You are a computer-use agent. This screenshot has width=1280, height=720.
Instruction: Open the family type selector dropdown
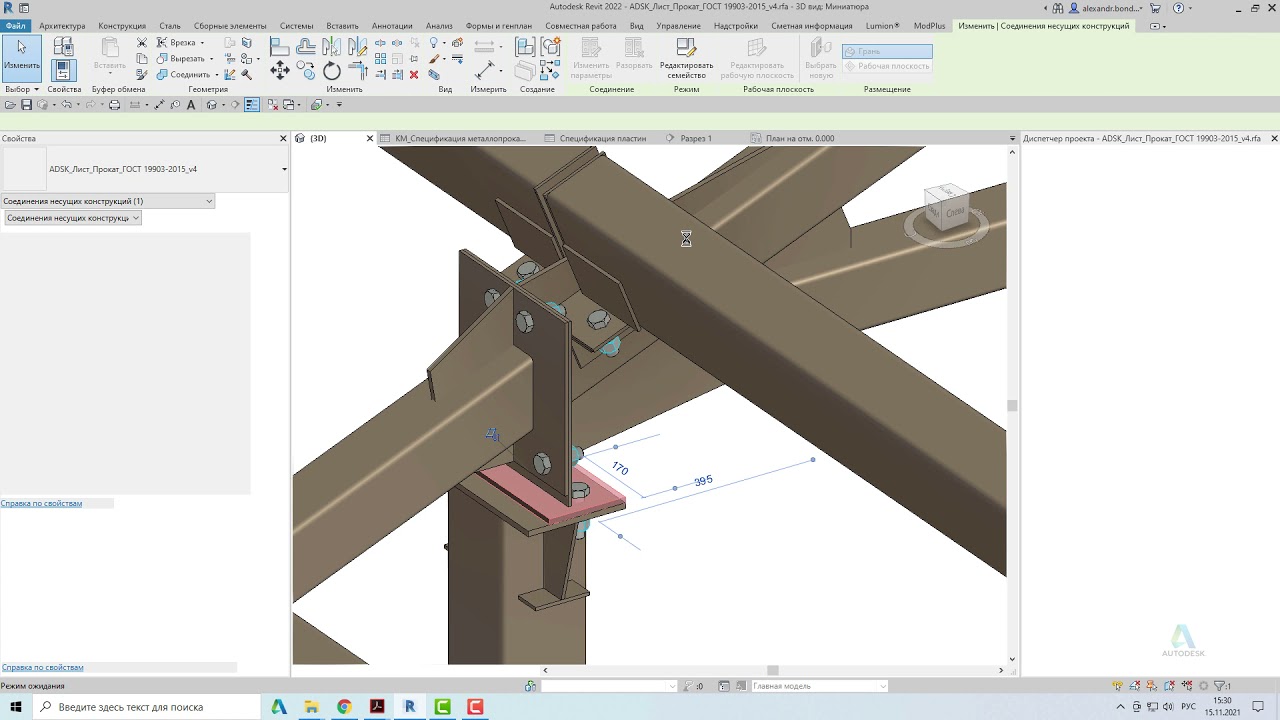pos(284,169)
